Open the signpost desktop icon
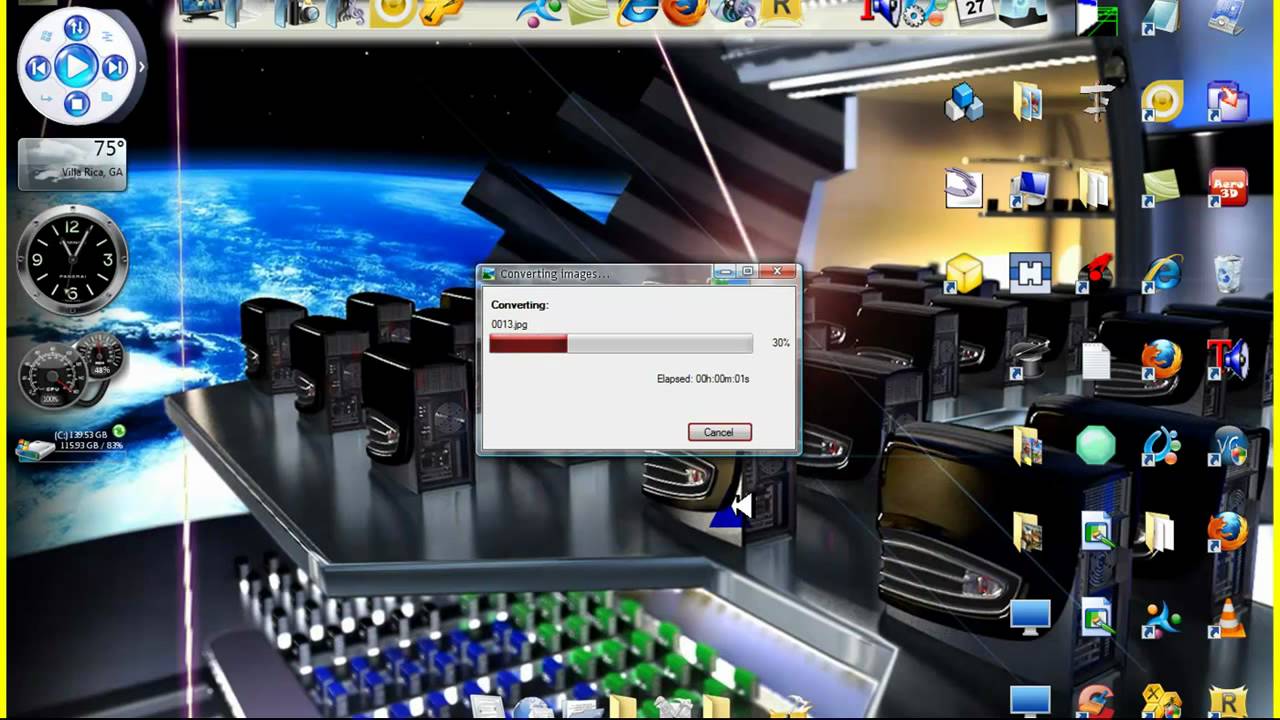1280x720 pixels. [1096, 101]
